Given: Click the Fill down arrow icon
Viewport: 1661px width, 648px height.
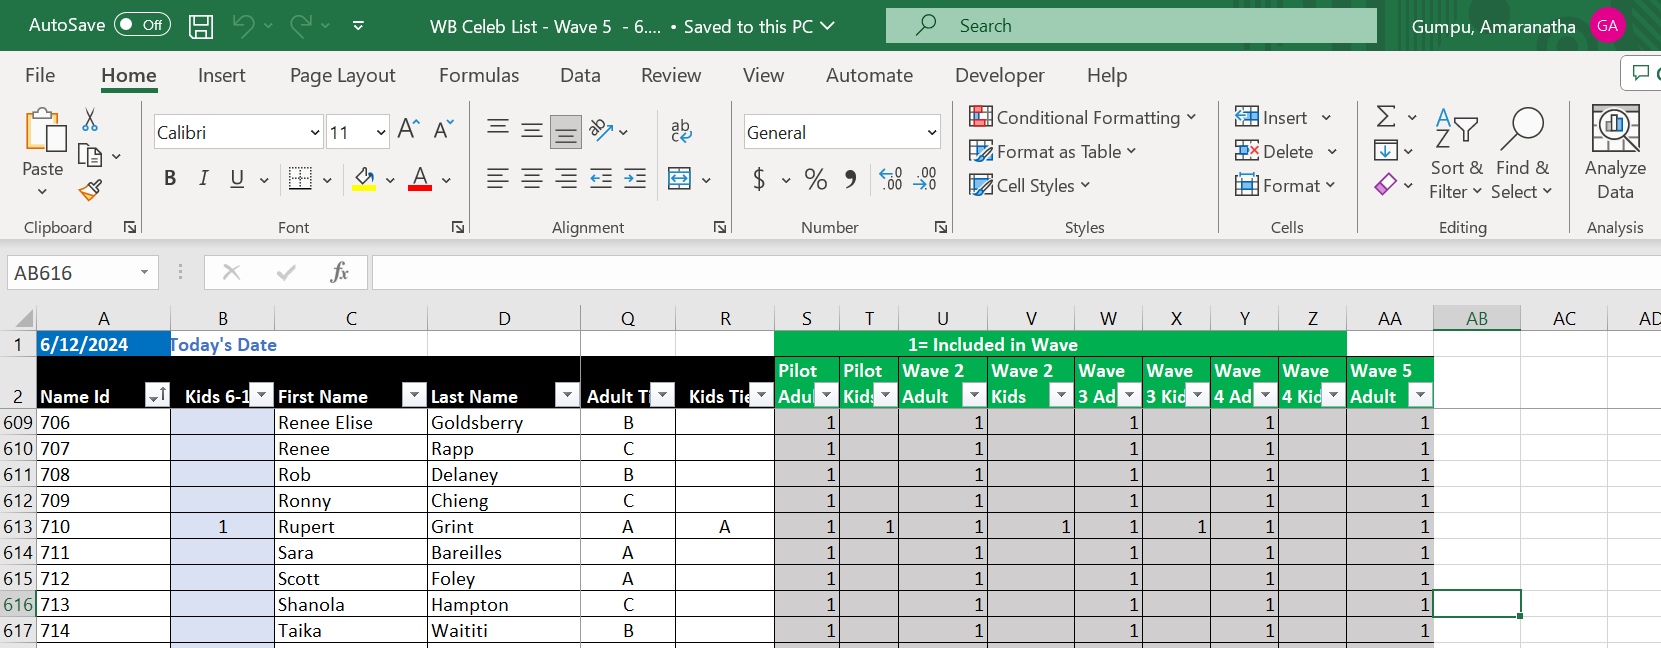Looking at the screenshot, I should click(x=1386, y=151).
